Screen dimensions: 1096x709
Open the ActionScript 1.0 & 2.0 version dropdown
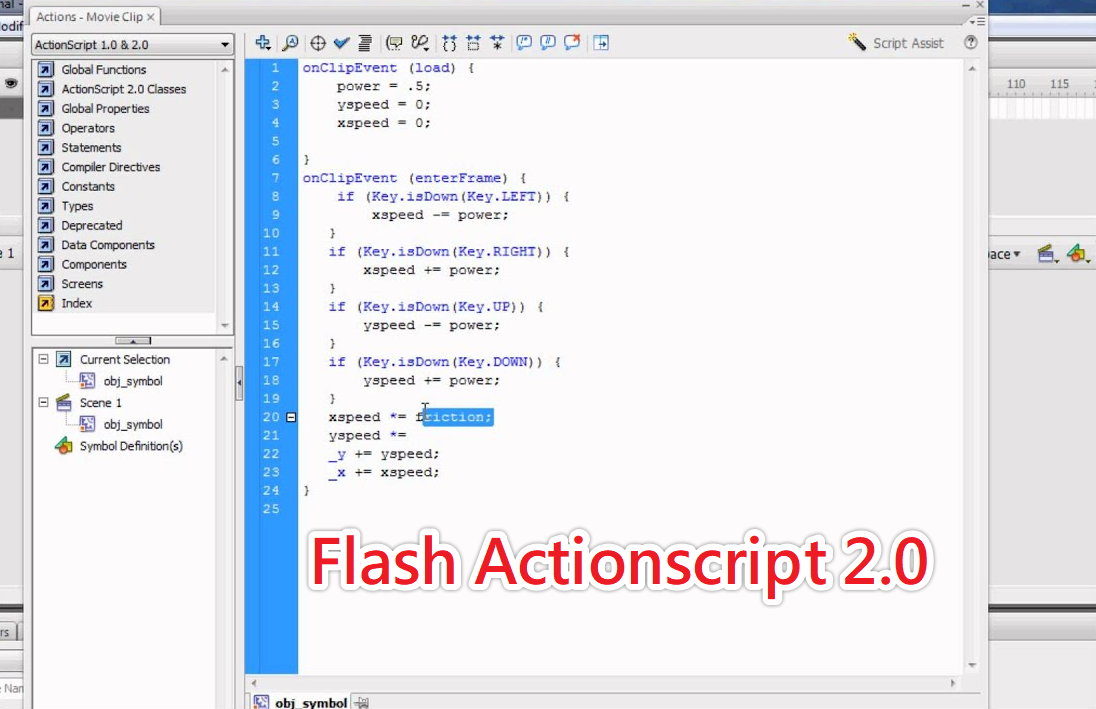point(132,45)
